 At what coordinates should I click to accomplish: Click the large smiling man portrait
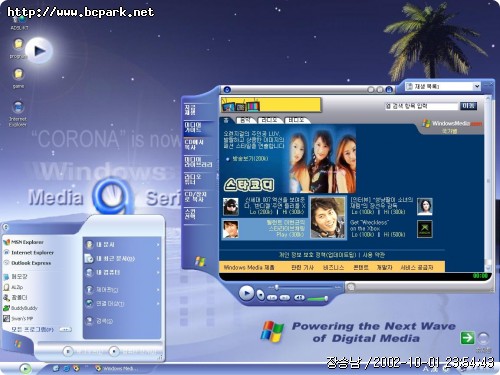(x=328, y=217)
